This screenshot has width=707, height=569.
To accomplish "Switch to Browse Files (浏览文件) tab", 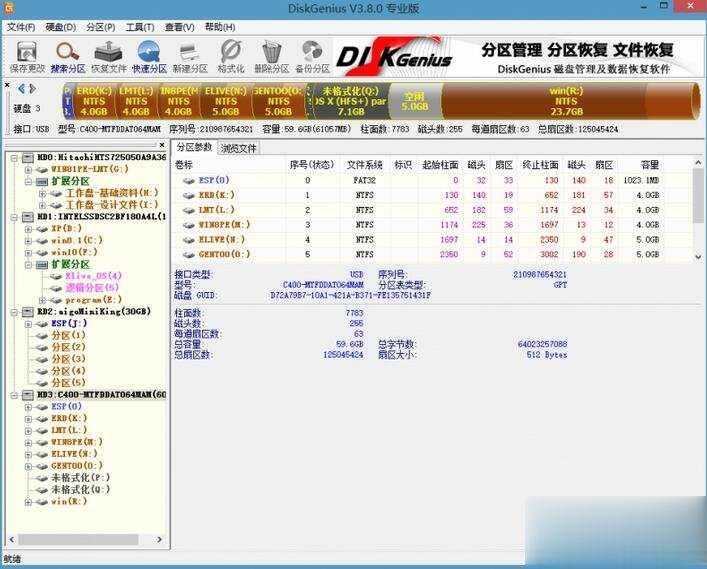I will click(x=239, y=148).
